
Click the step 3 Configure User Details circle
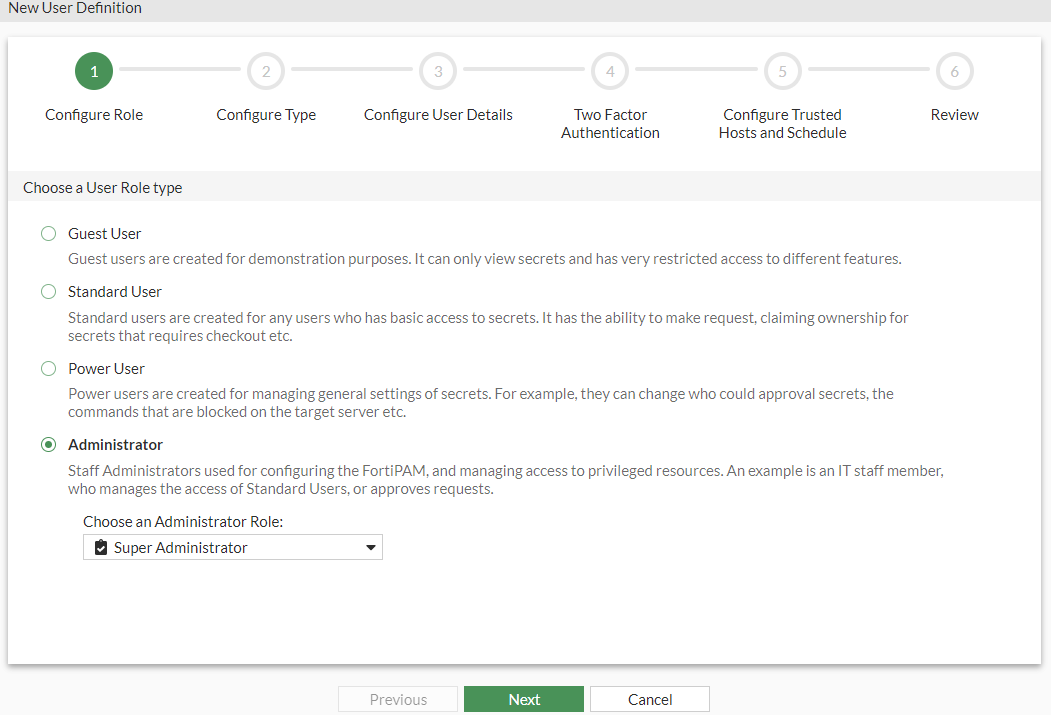(x=437, y=71)
